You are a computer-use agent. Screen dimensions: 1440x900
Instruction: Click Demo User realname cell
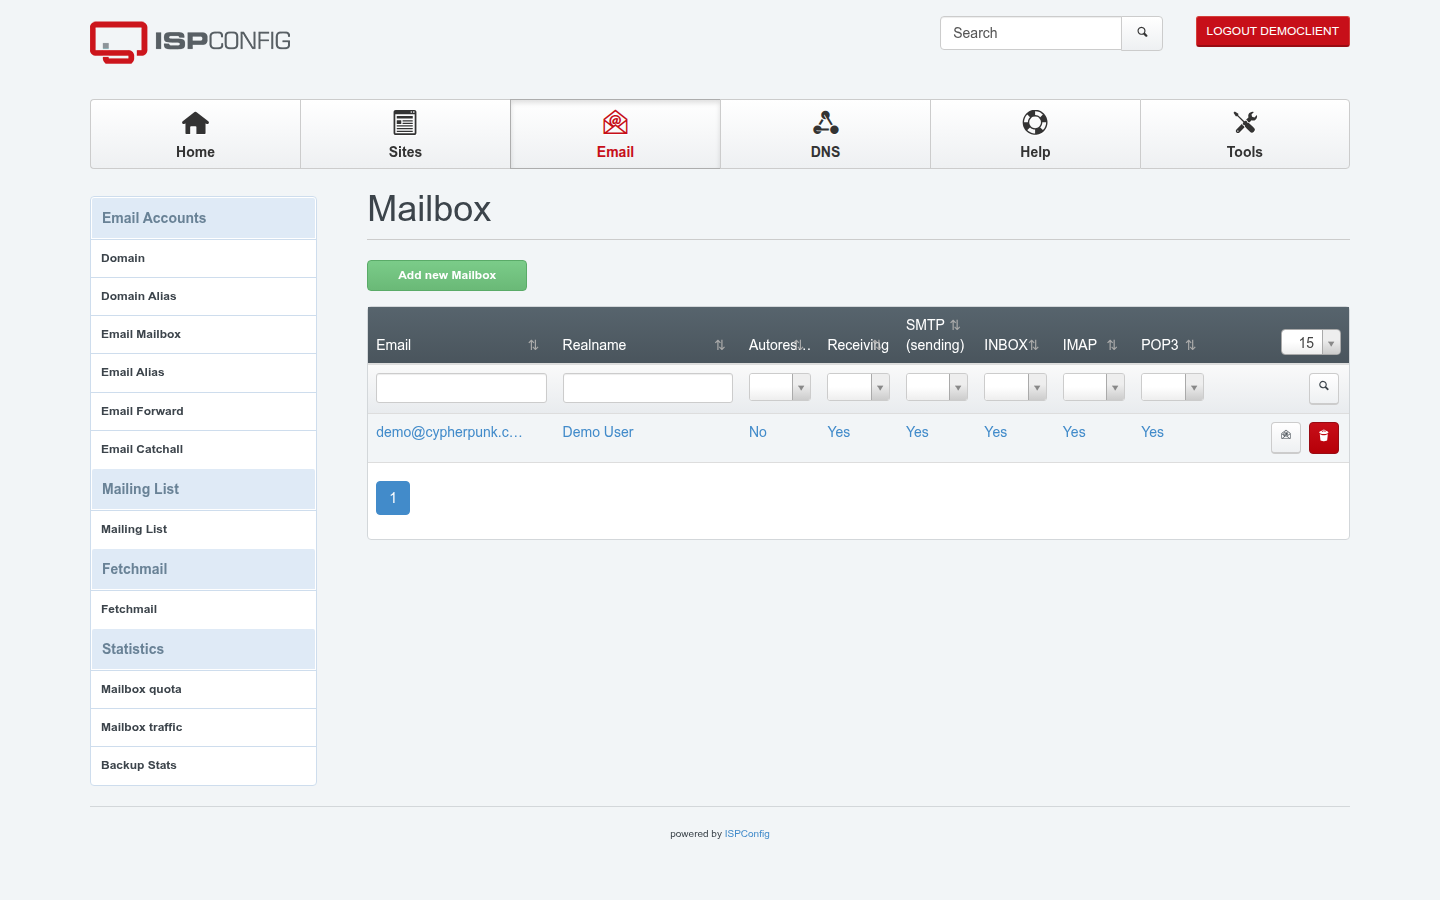point(598,432)
